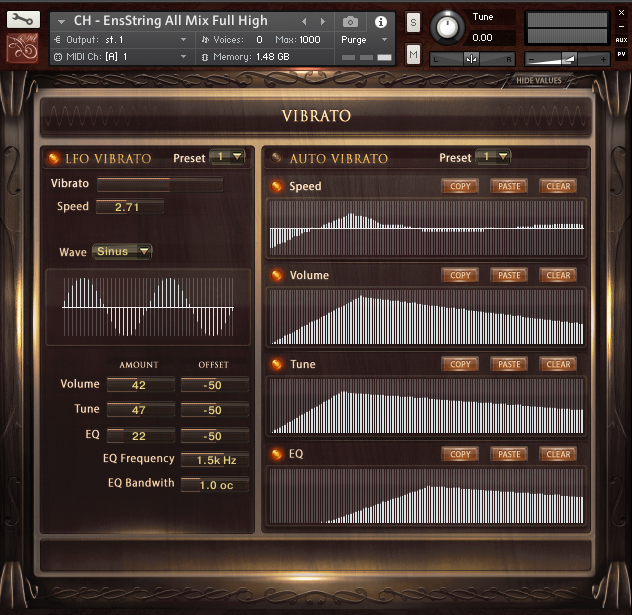Screen dimensions: 632x615
Task: Copy the Volume envelope
Action: pos(460,275)
